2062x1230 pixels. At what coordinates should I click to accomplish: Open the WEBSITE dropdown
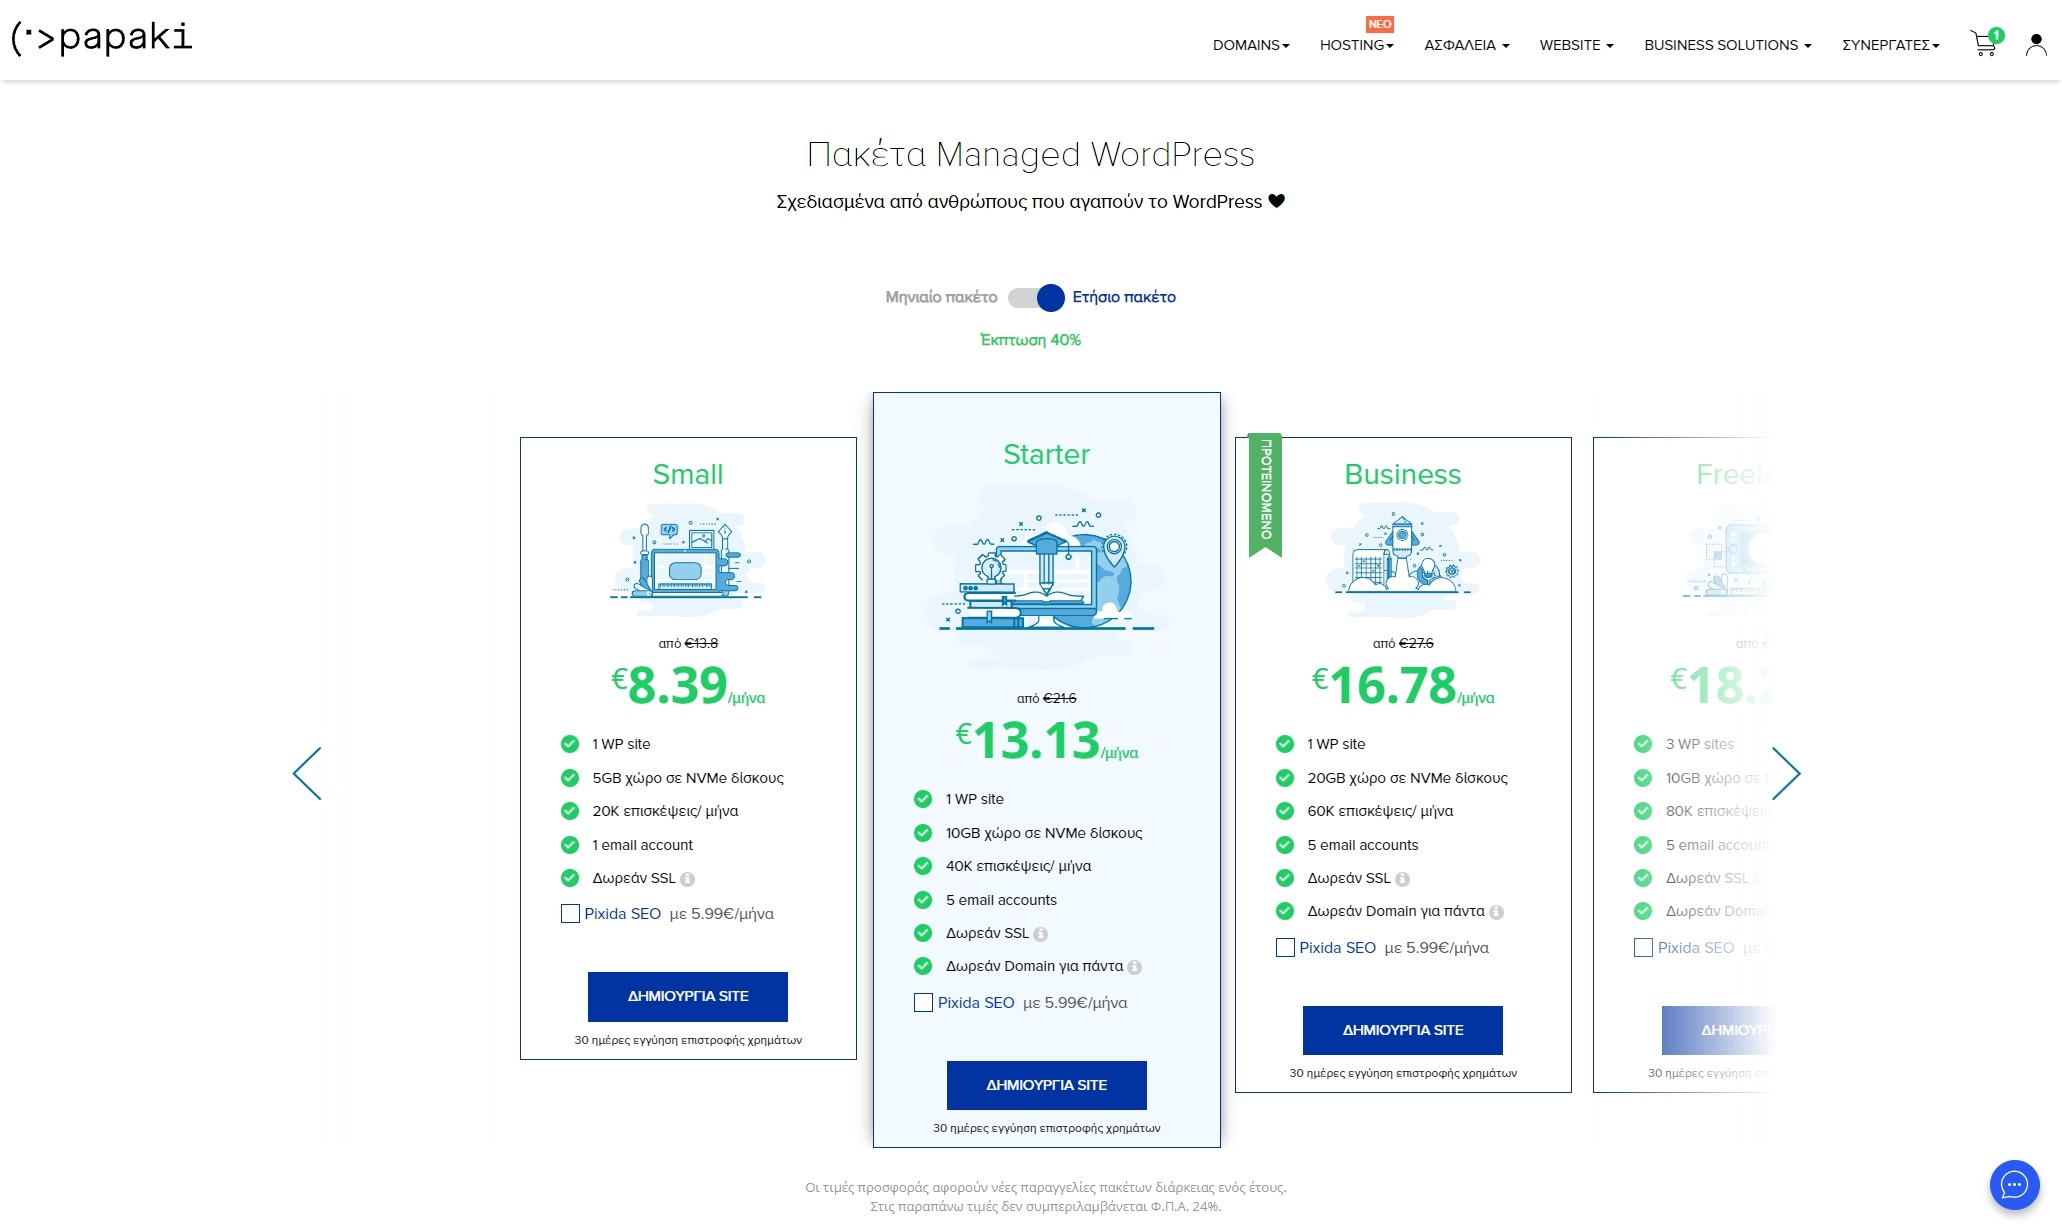pyautogui.click(x=1574, y=44)
